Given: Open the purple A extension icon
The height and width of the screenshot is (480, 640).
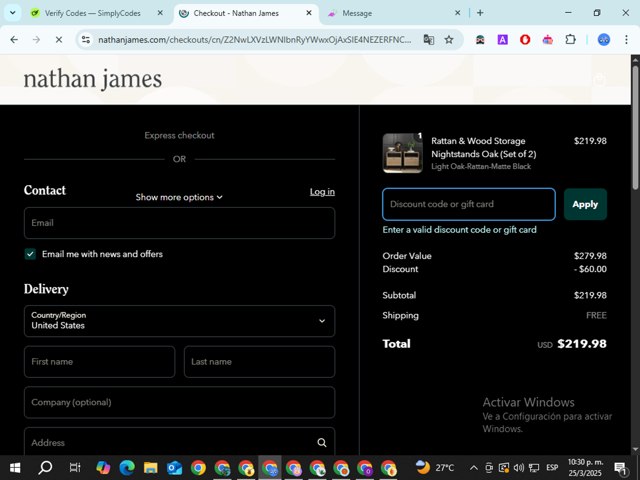Looking at the screenshot, I should pos(502,40).
